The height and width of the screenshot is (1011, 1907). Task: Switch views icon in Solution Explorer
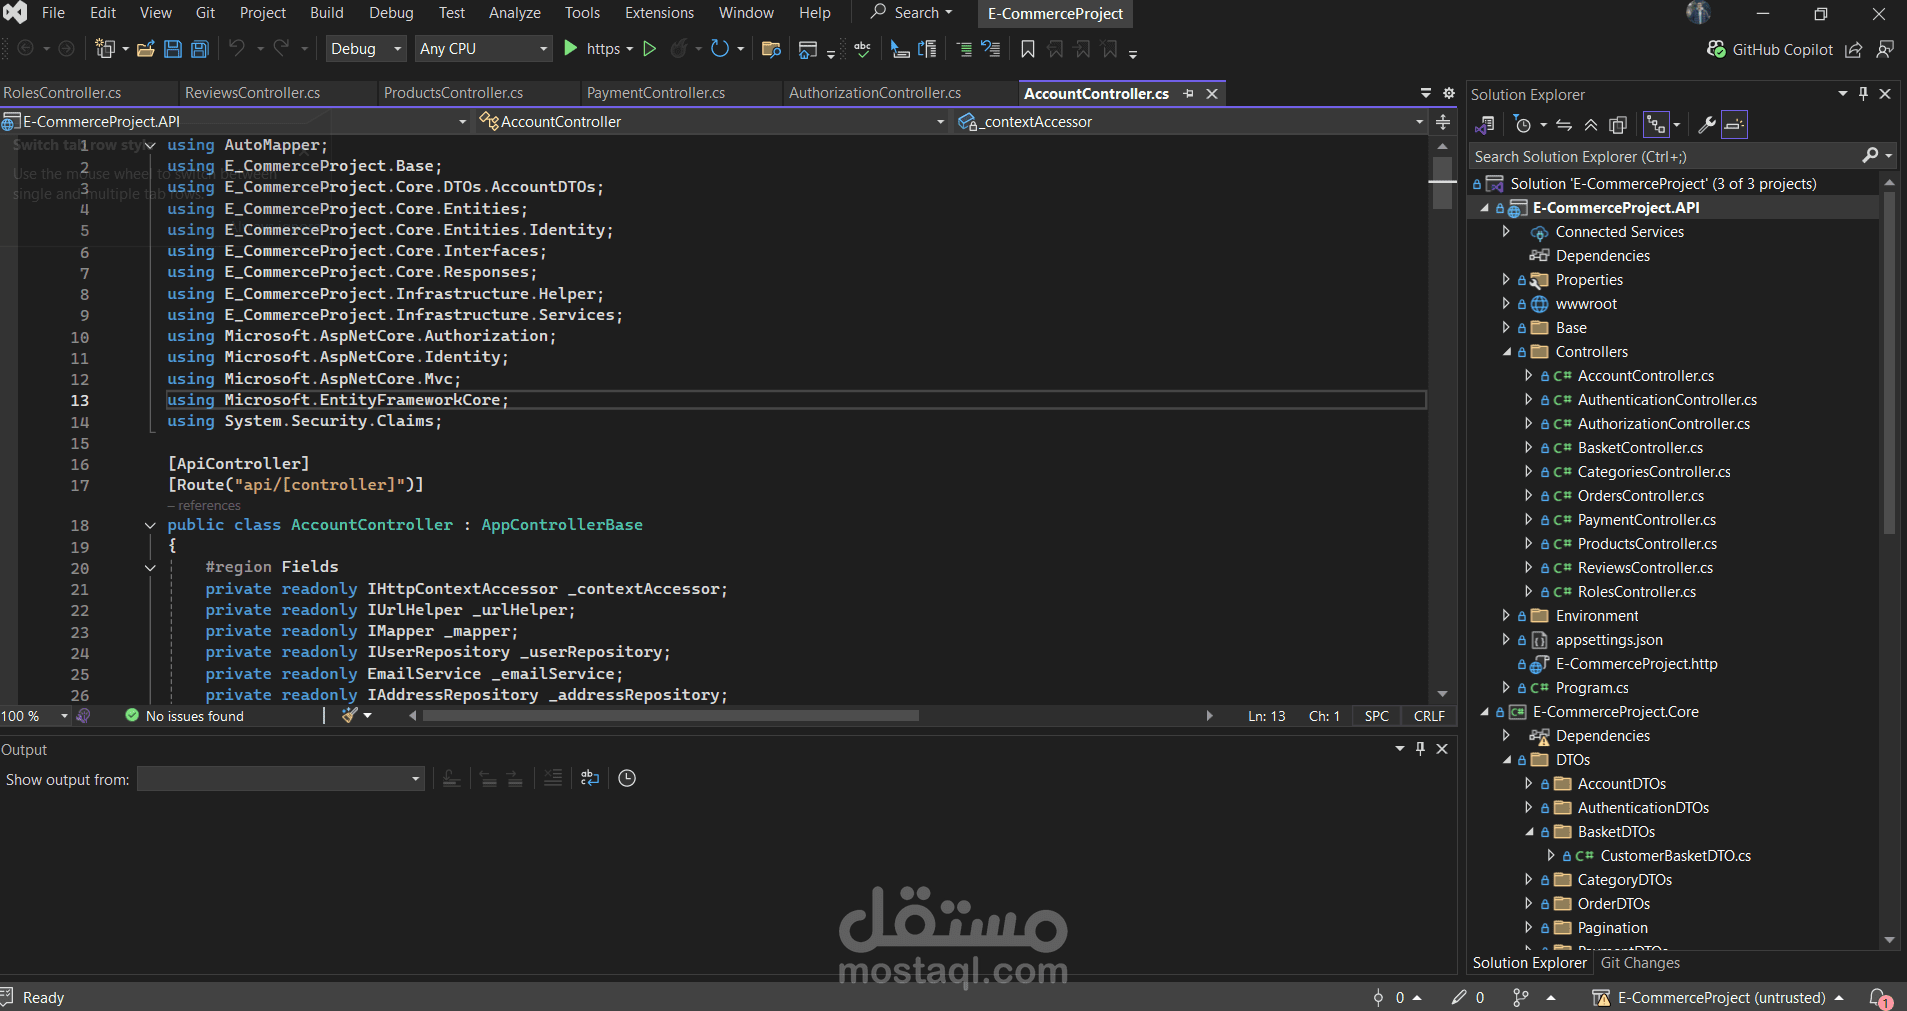(x=1485, y=125)
